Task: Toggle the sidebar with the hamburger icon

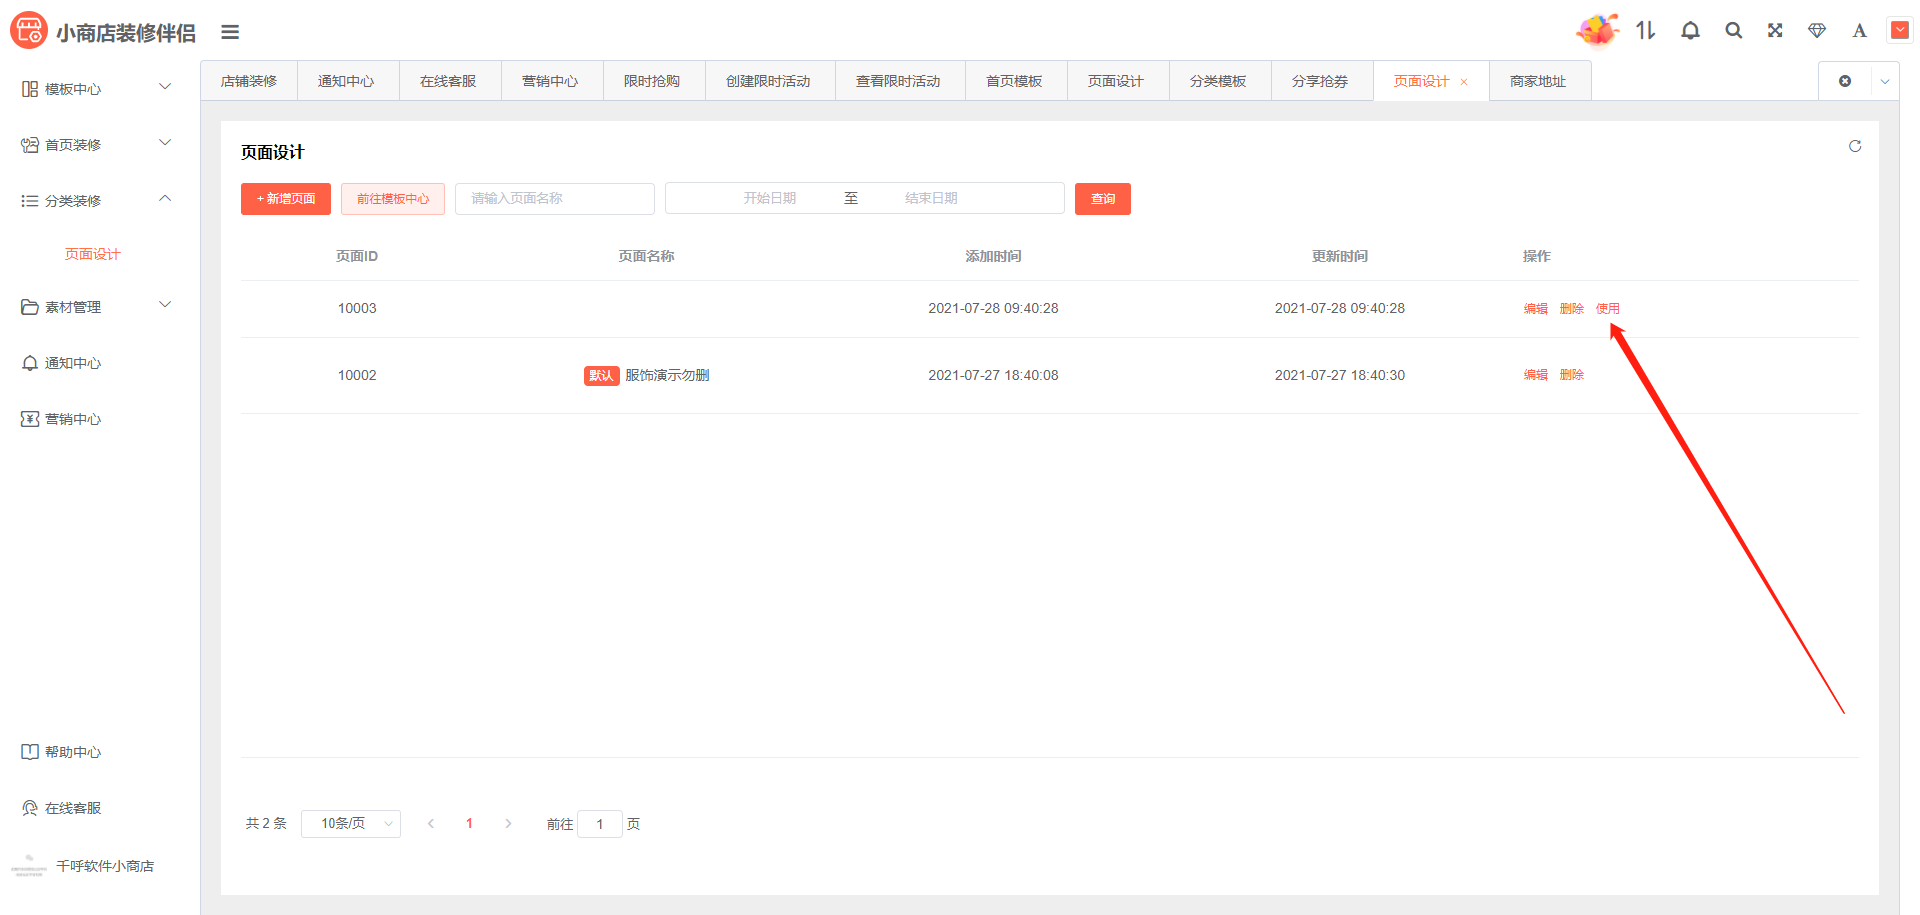Action: [x=230, y=32]
